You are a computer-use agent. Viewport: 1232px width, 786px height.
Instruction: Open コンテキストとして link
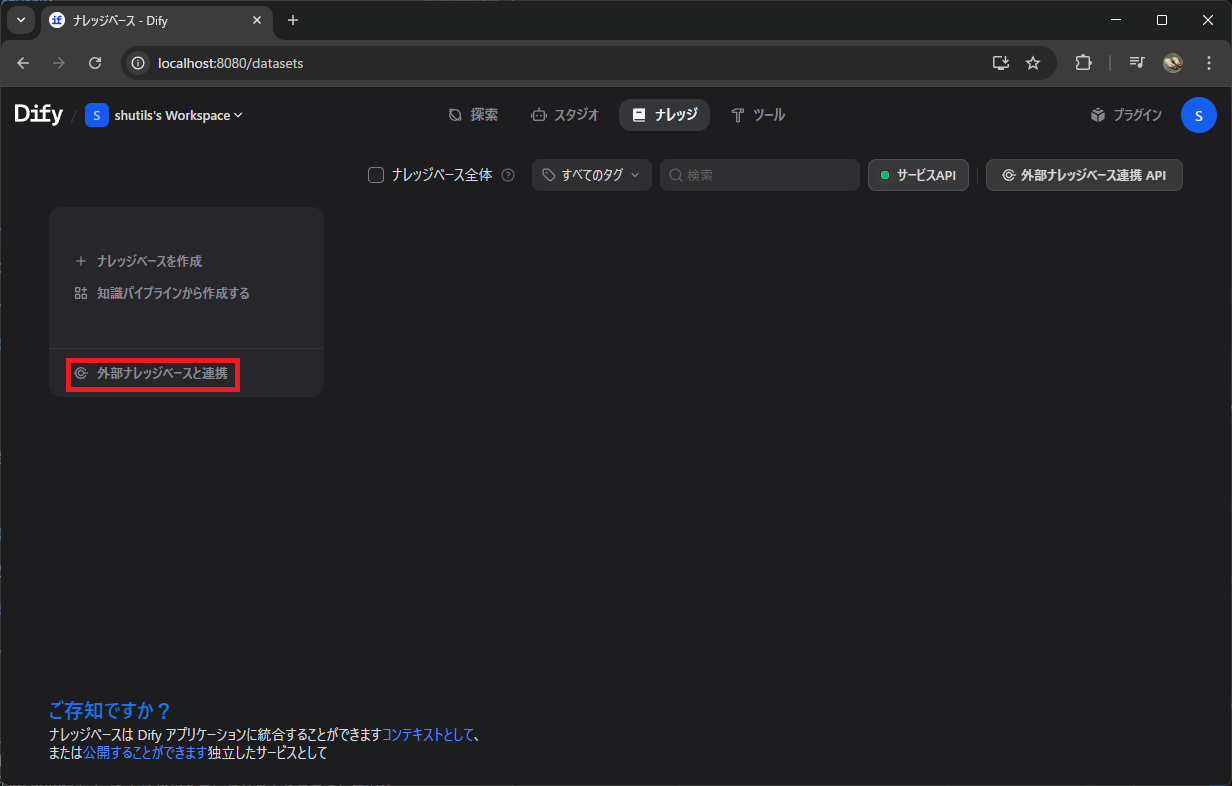click(428, 735)
